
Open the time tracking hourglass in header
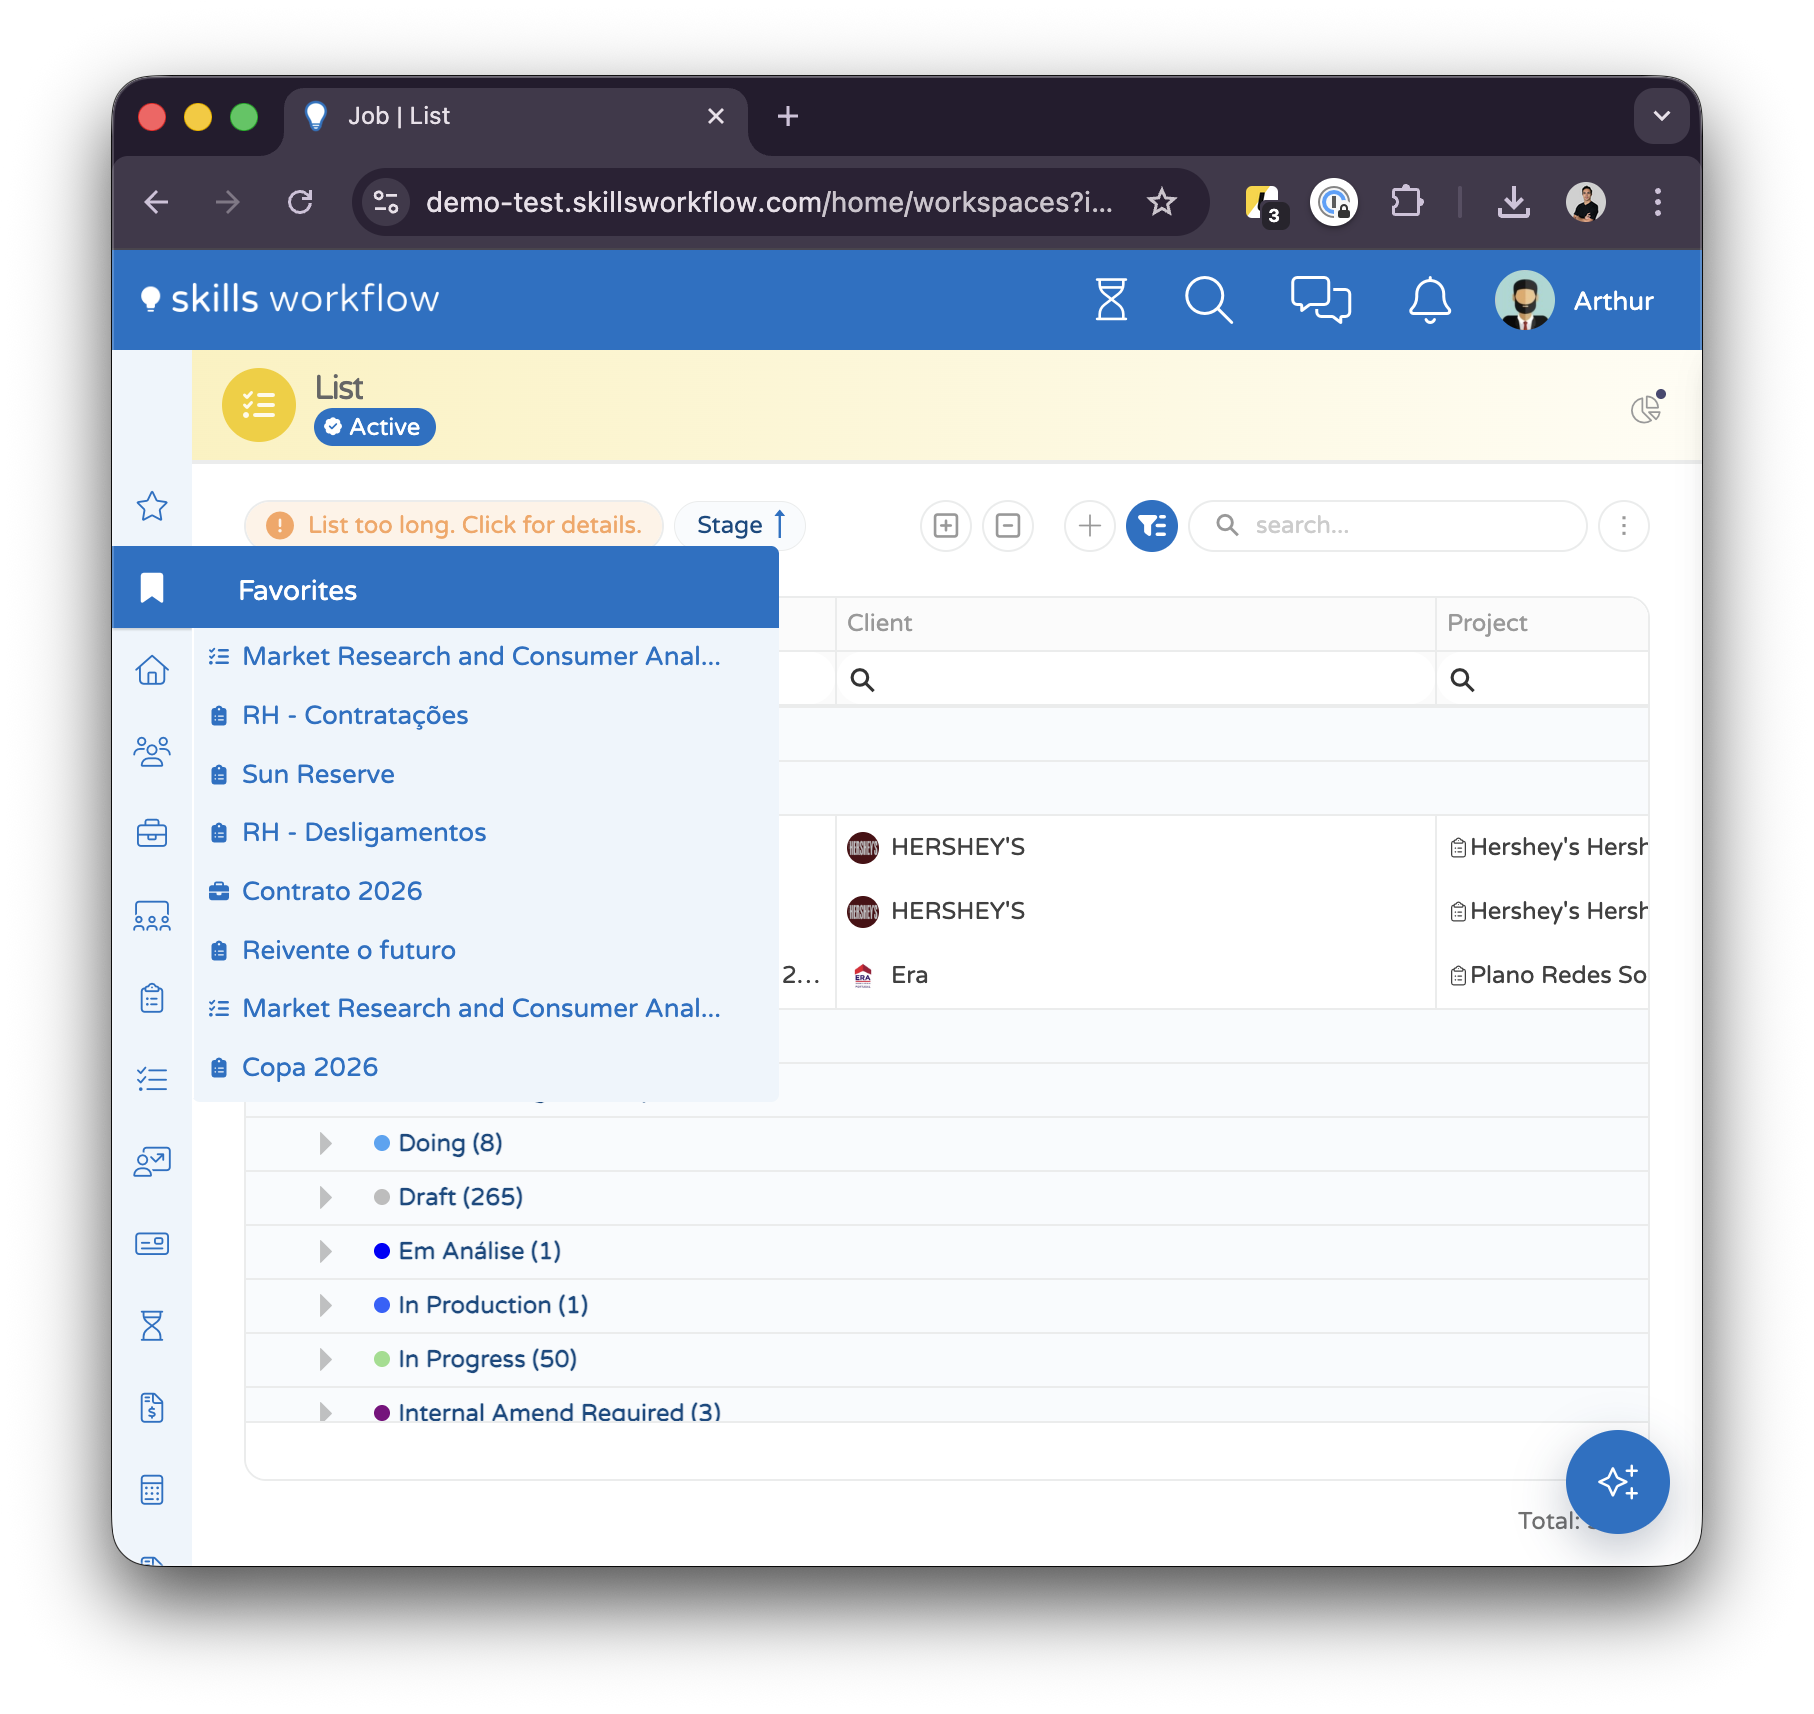click(x=1111, y=300)
